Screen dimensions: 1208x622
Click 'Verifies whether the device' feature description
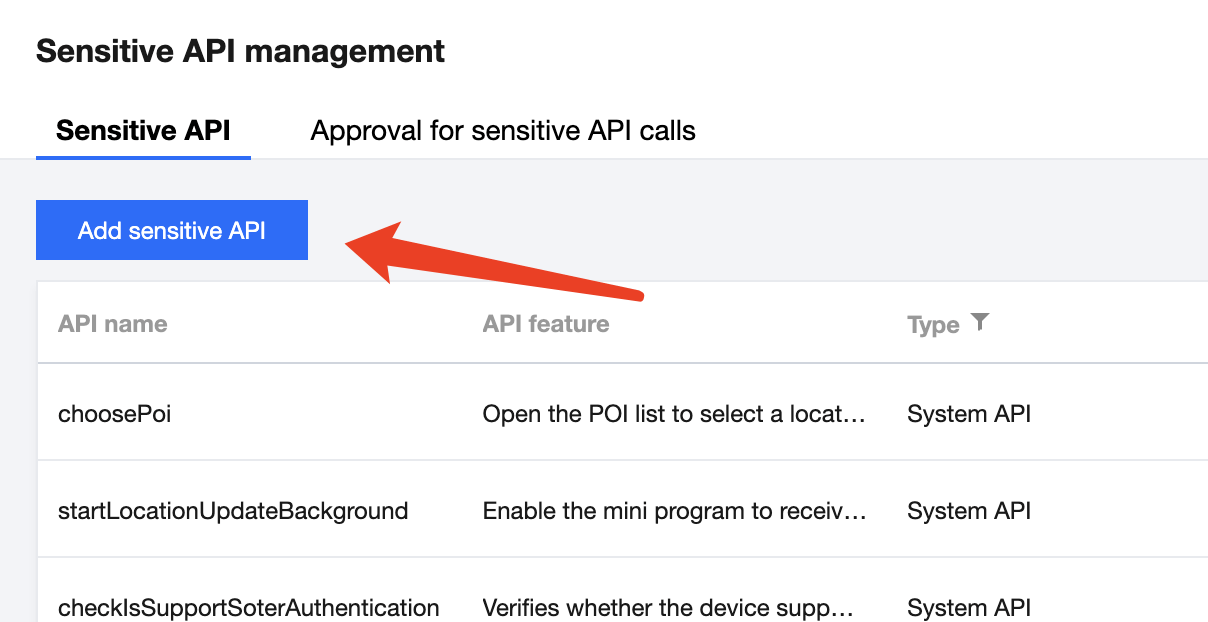click(x=670, y=607)
